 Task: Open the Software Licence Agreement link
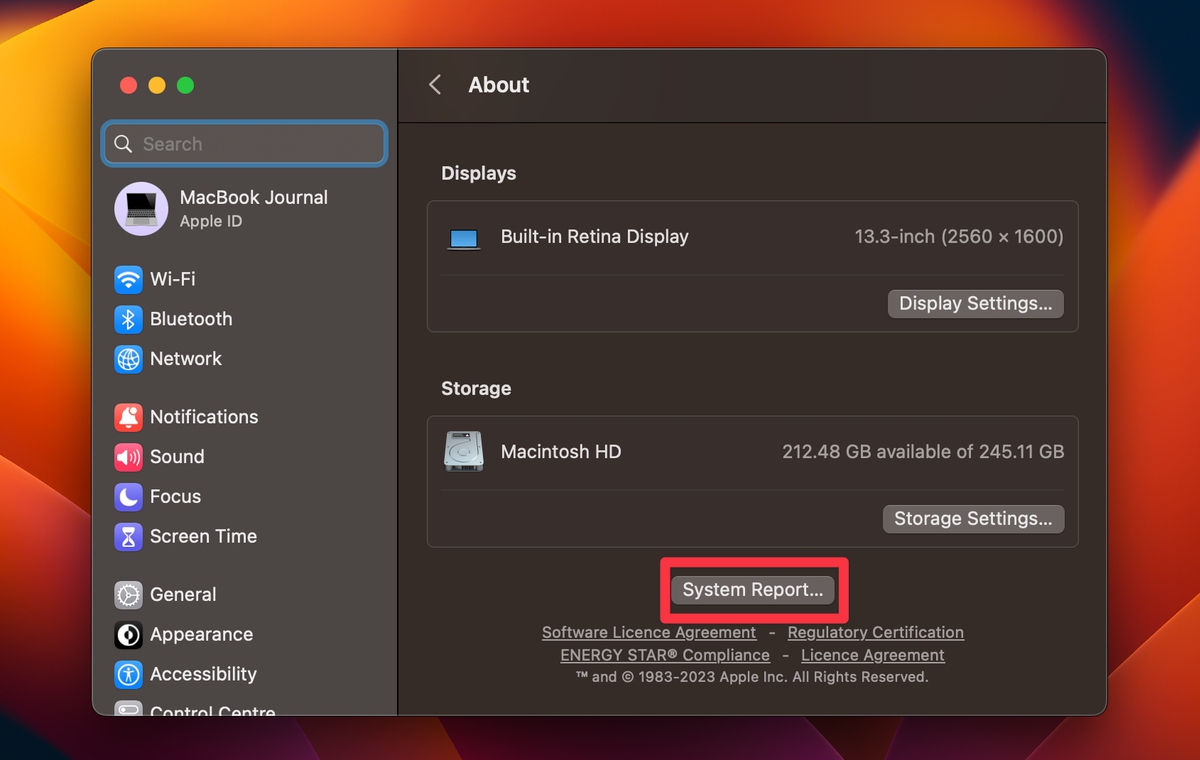pos(648,632)
